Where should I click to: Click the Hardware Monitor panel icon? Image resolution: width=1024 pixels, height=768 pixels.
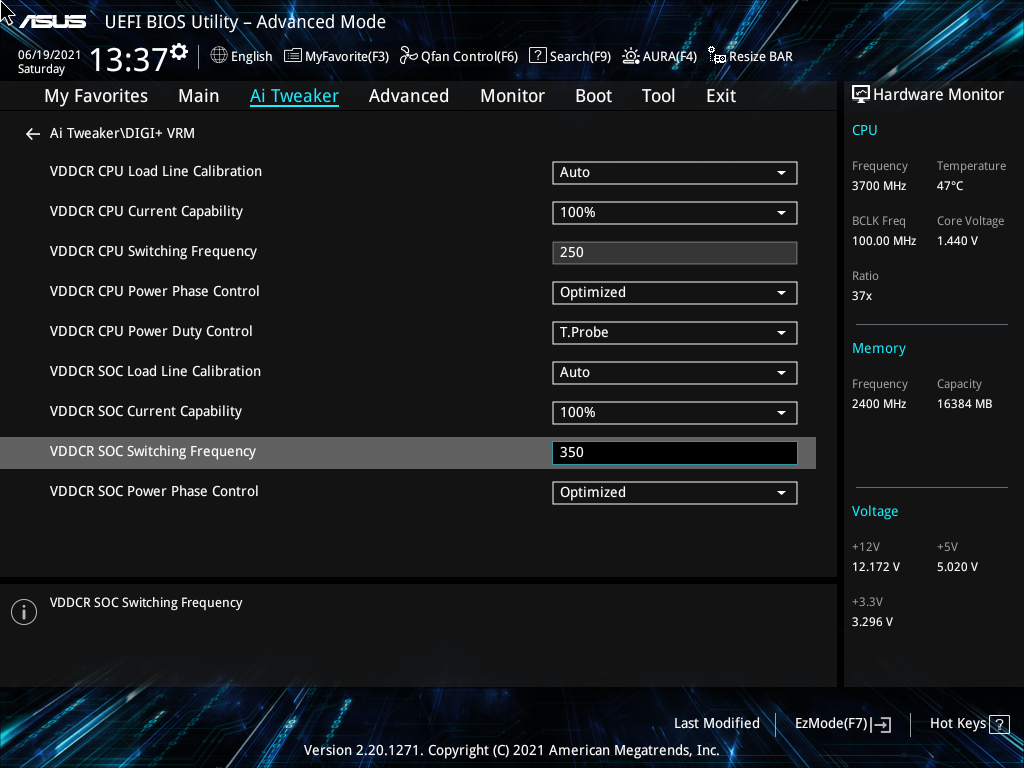click(x=860, y=93)
